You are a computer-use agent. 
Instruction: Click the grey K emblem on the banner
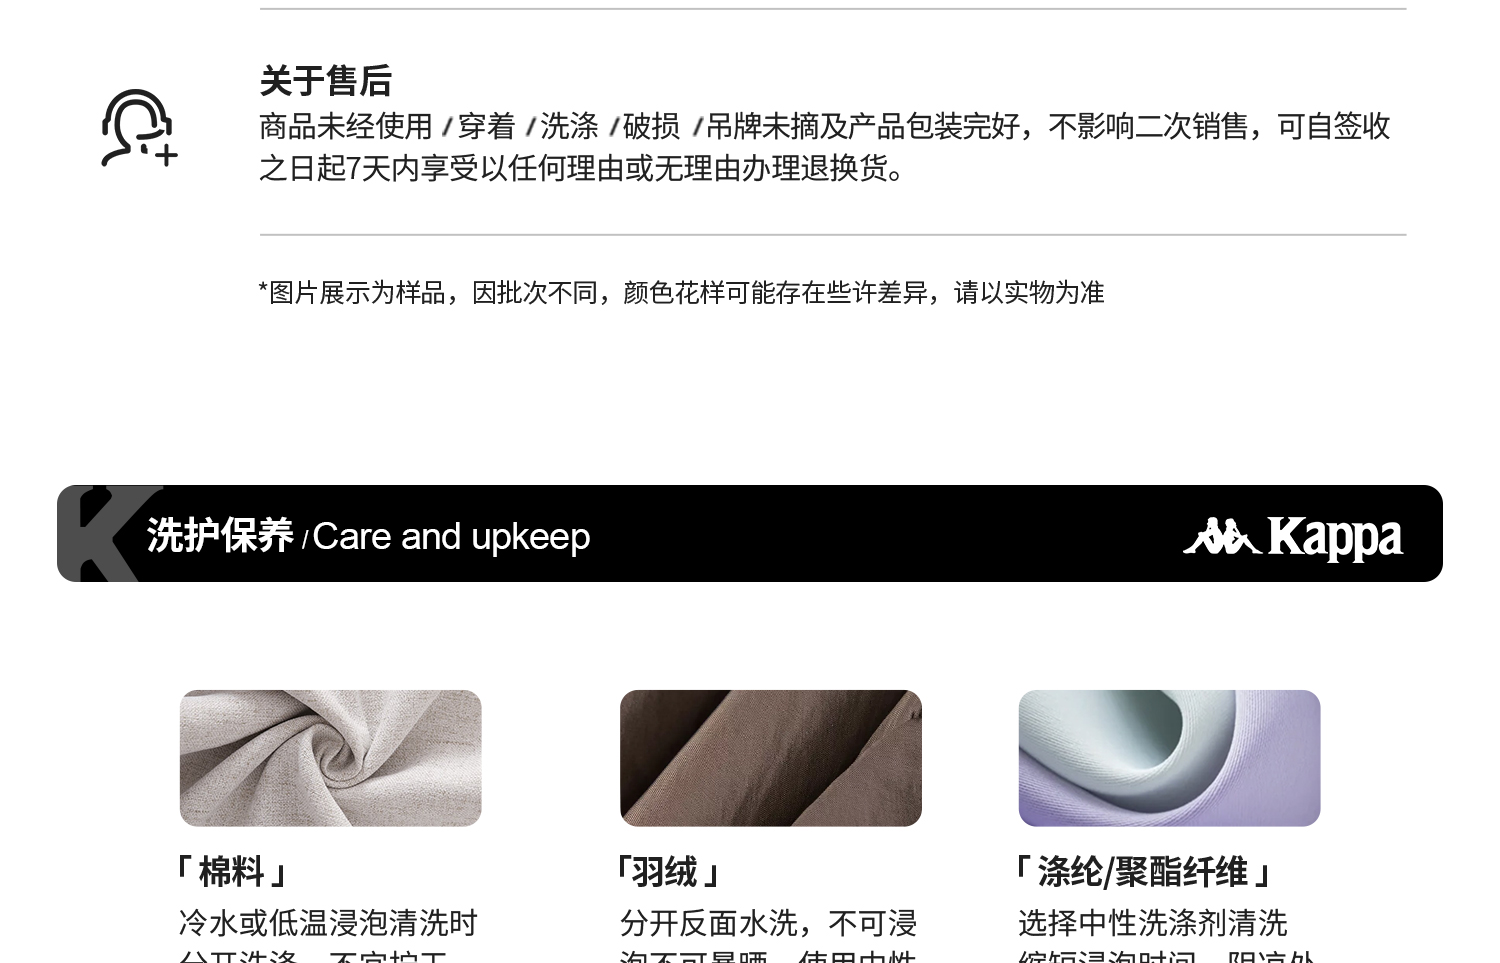pyautogui.click(x=108, y=533)
